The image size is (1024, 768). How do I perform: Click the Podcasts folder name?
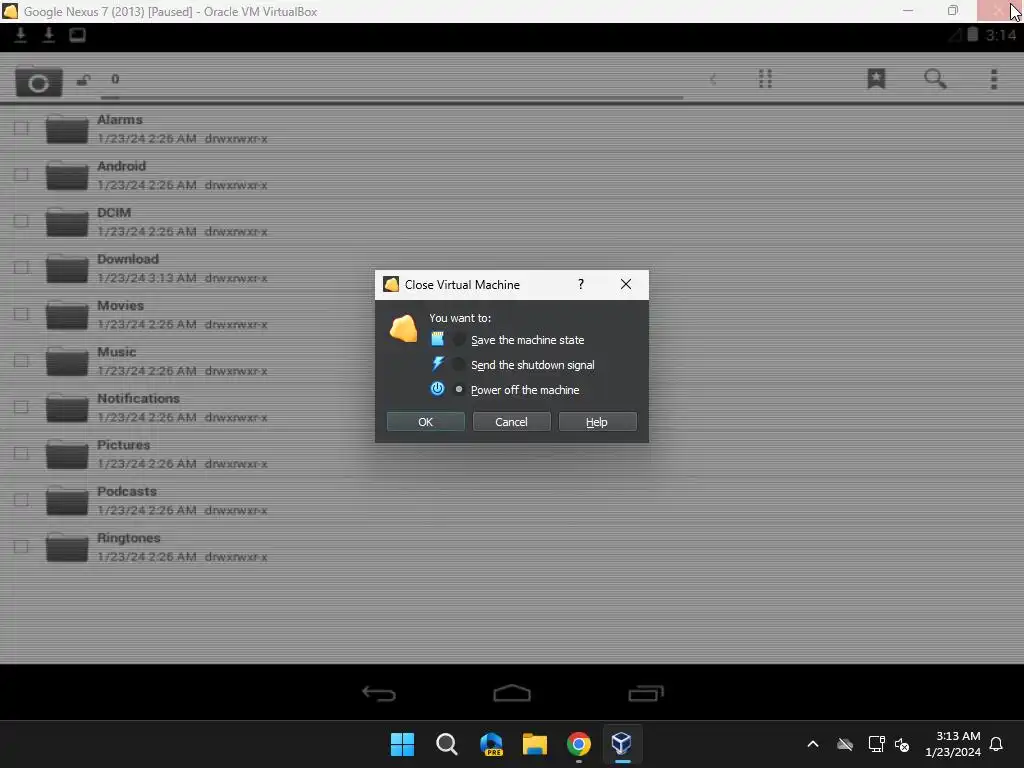[x=127, y=490]
